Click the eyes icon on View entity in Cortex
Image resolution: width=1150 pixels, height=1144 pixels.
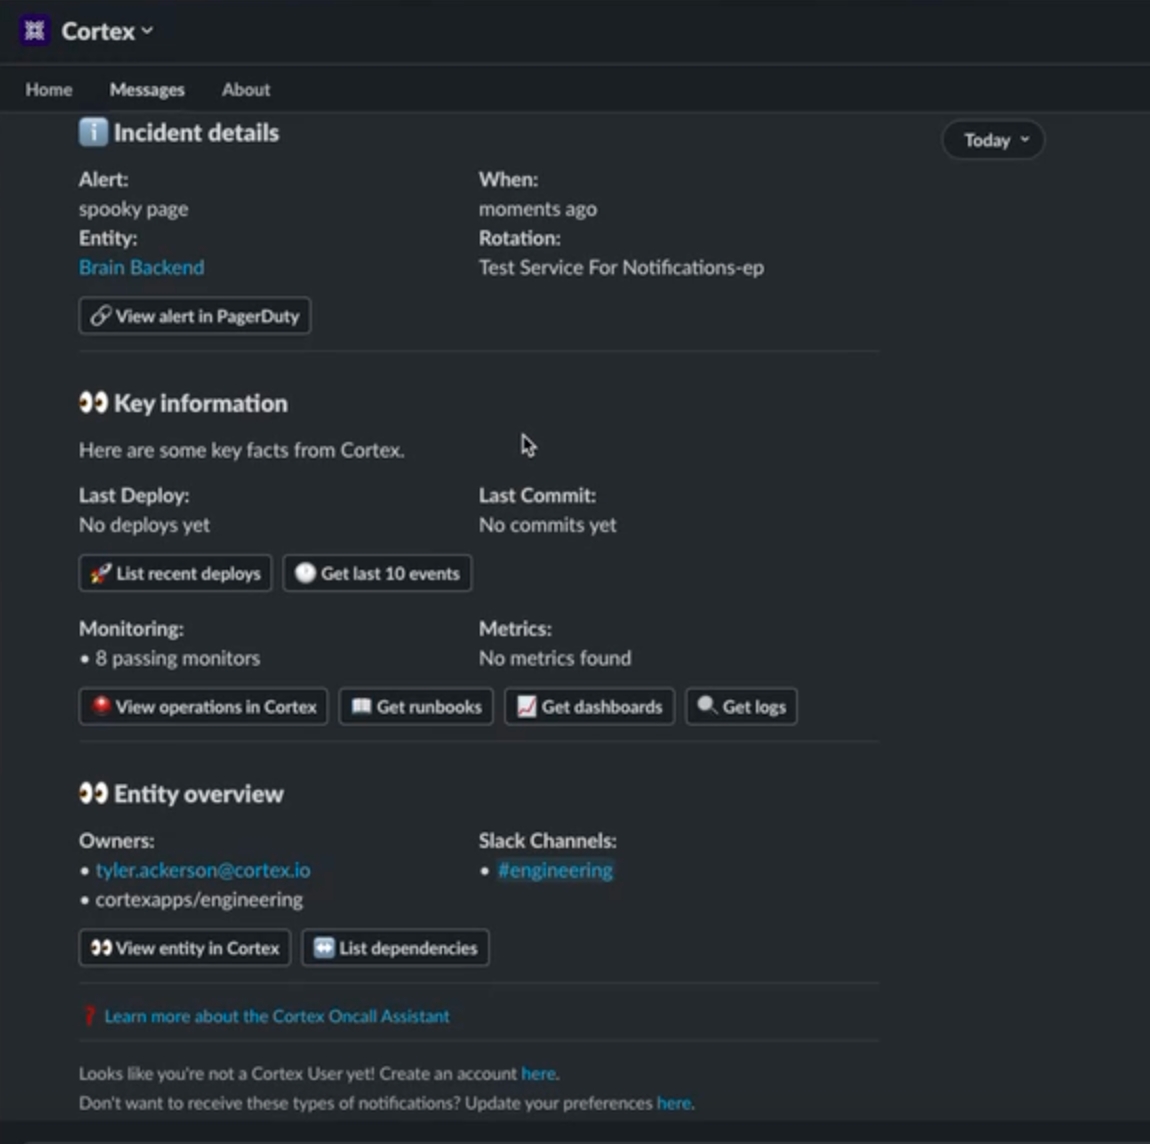point(101,948)
